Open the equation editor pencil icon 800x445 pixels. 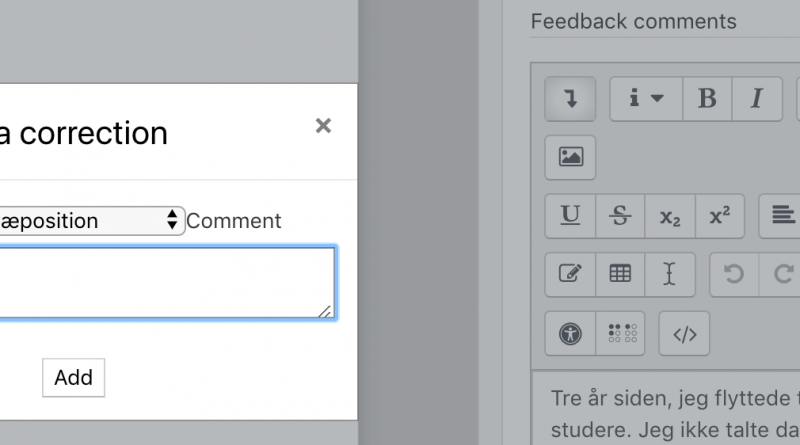coord(570,274)
